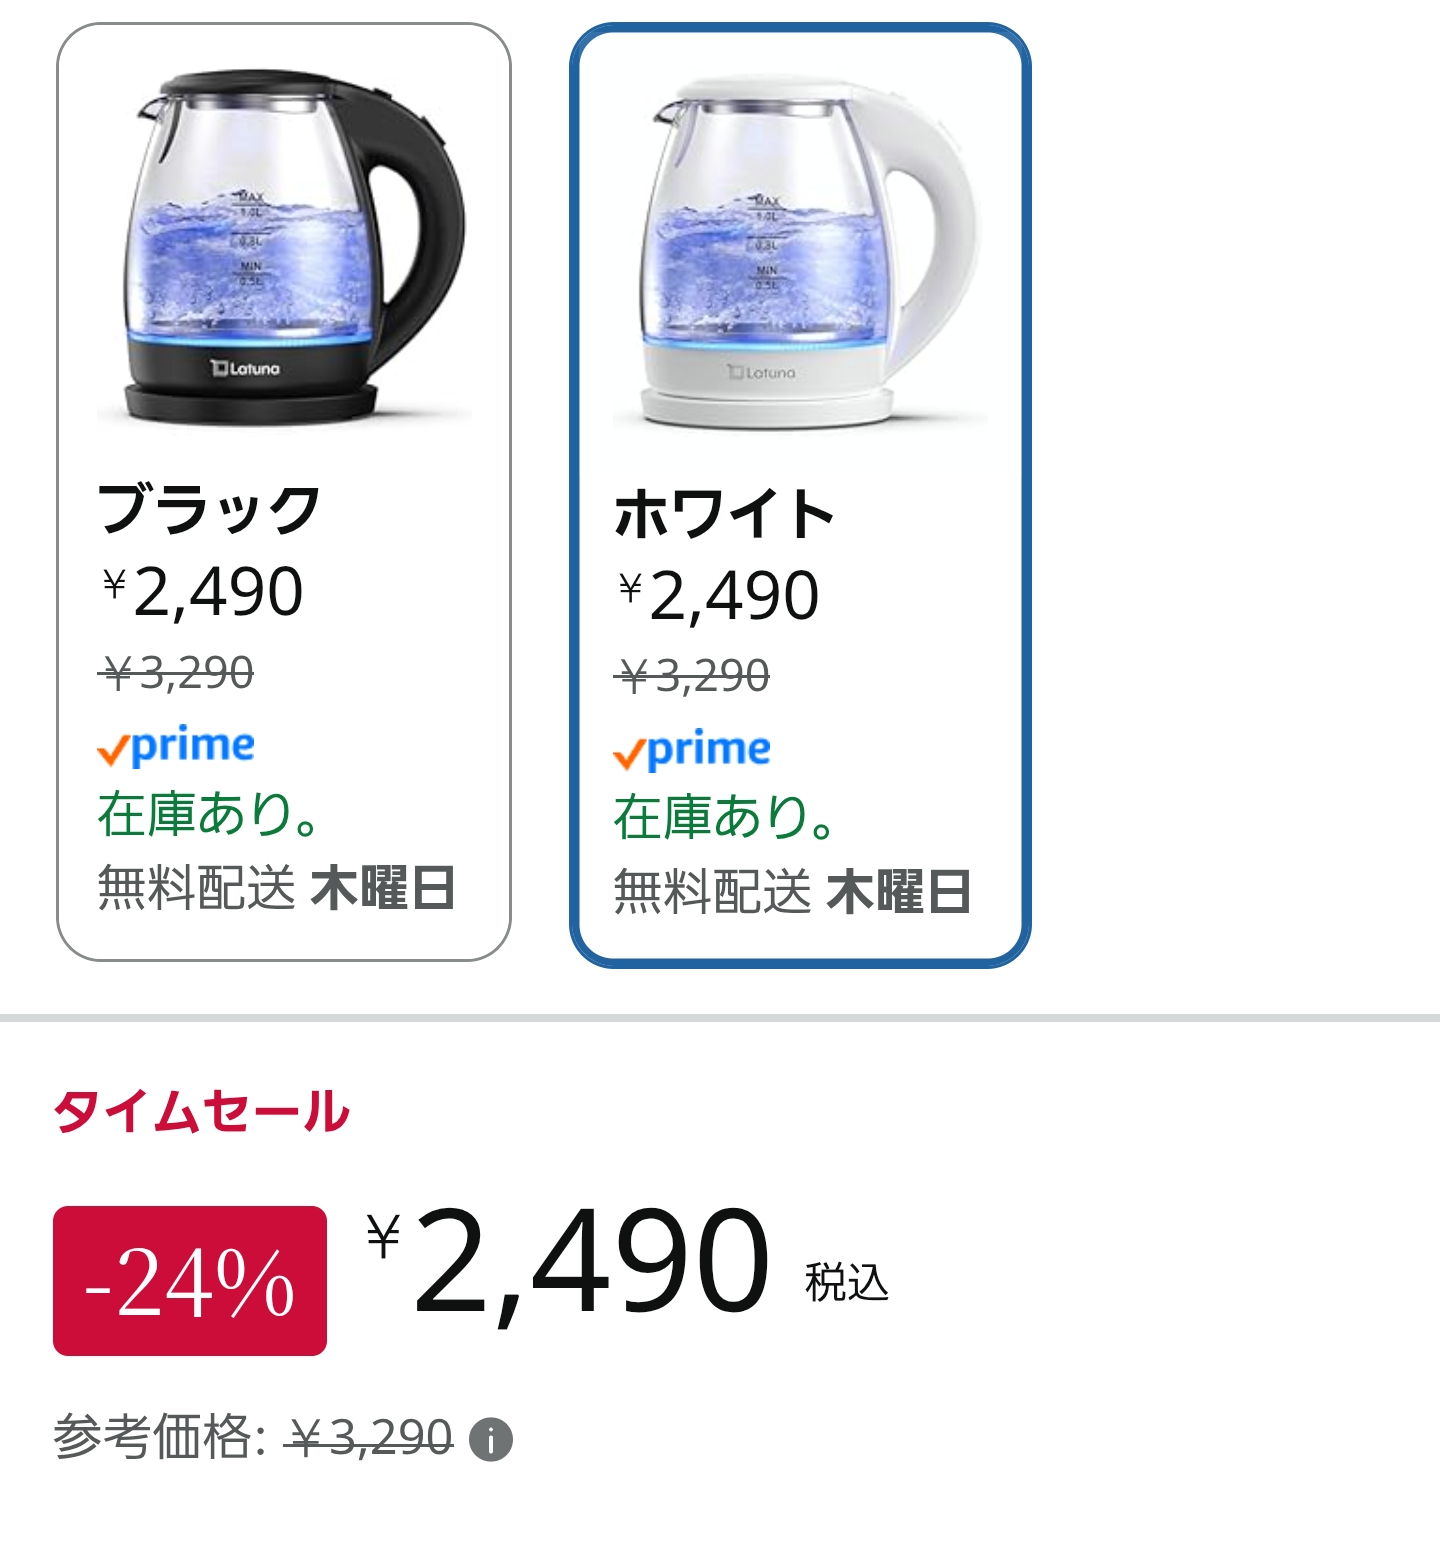
Task: Click the prime logo on the ブラック card
Action: pyautogui.click(x=176, y=746)
